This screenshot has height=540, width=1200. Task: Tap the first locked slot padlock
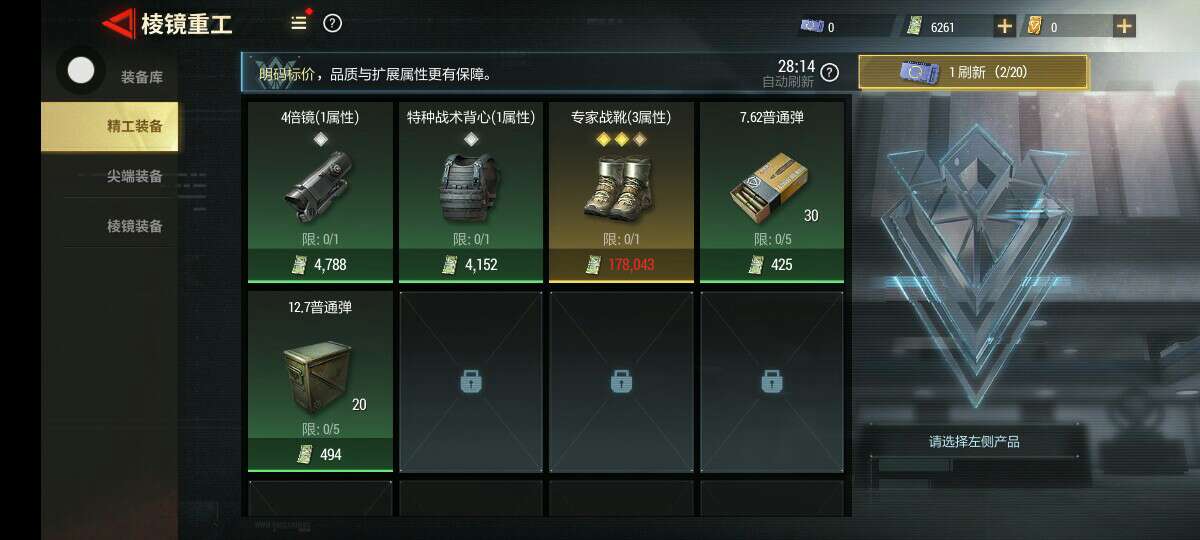coord(470,381)
